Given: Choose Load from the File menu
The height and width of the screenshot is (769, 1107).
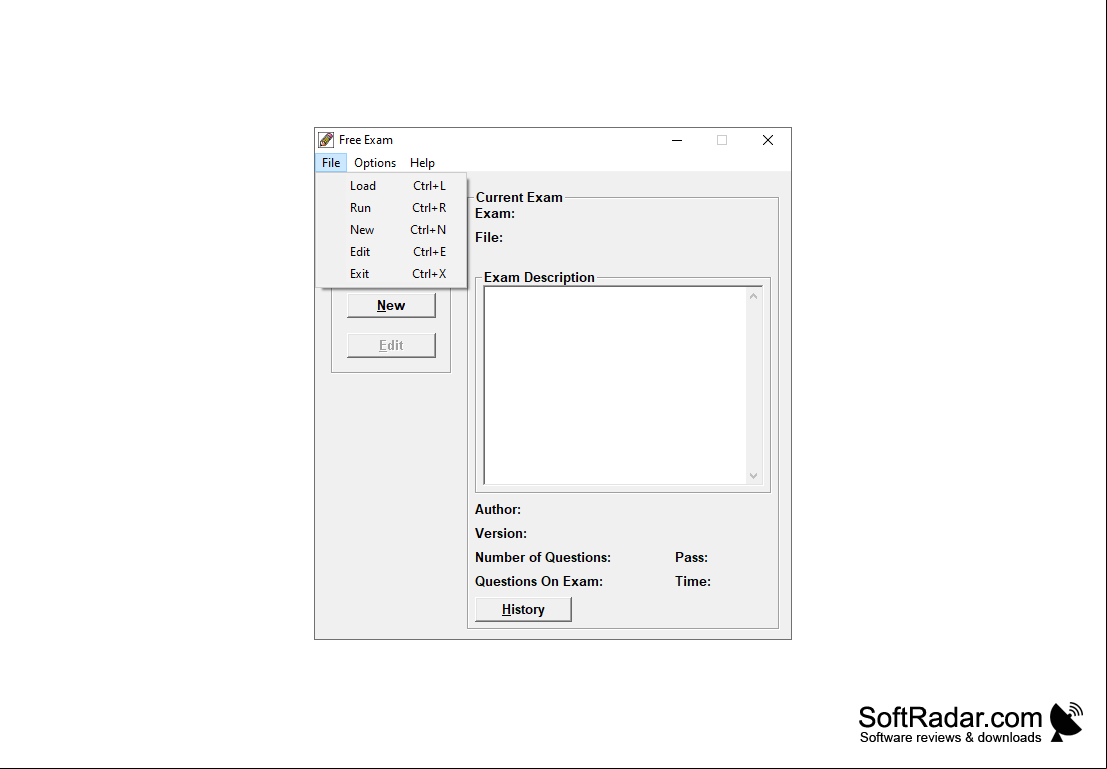Looking at the screenshot, I should 391,186.
